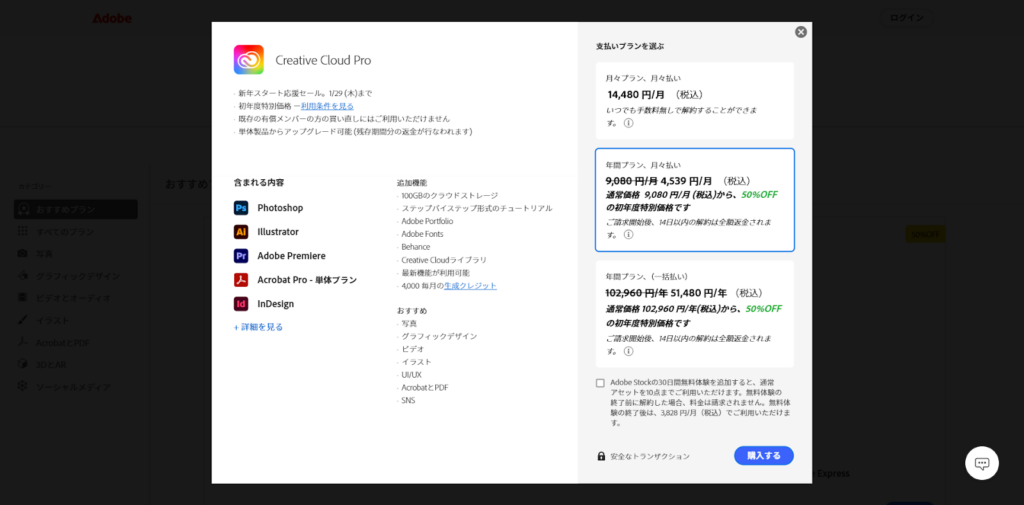1024x505 pixels.
Task: Click the 50%OFF badge behind the dialog
Action: point(925,234)
